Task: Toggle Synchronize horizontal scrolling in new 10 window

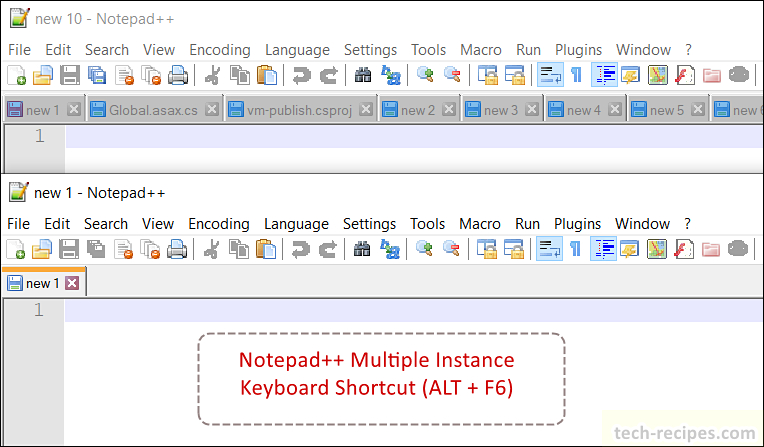Action: pos(515,76)
